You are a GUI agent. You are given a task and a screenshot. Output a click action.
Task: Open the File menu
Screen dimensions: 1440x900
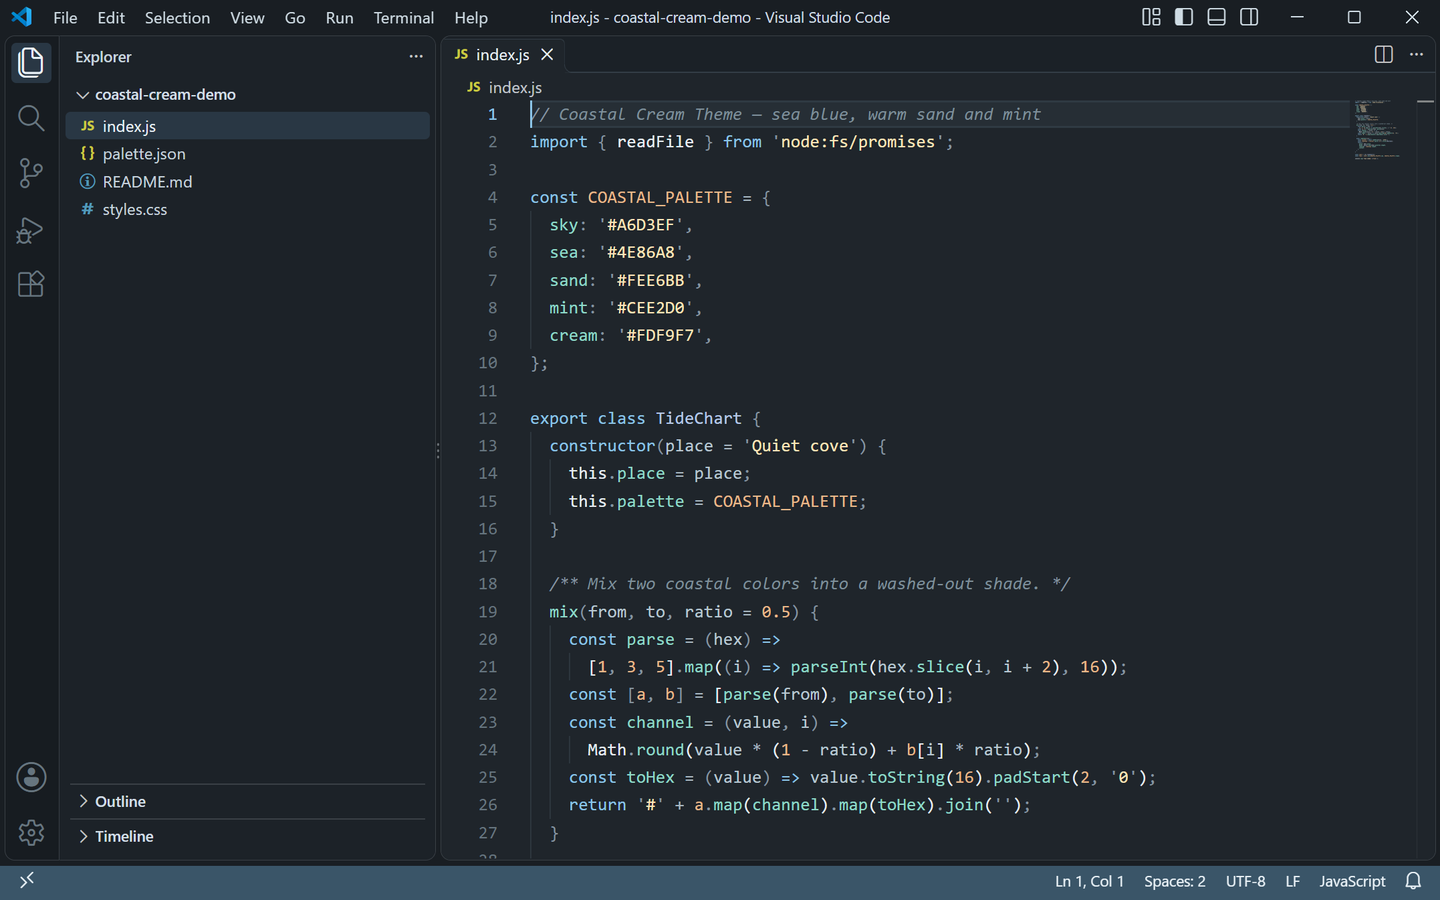coord(65,17)
